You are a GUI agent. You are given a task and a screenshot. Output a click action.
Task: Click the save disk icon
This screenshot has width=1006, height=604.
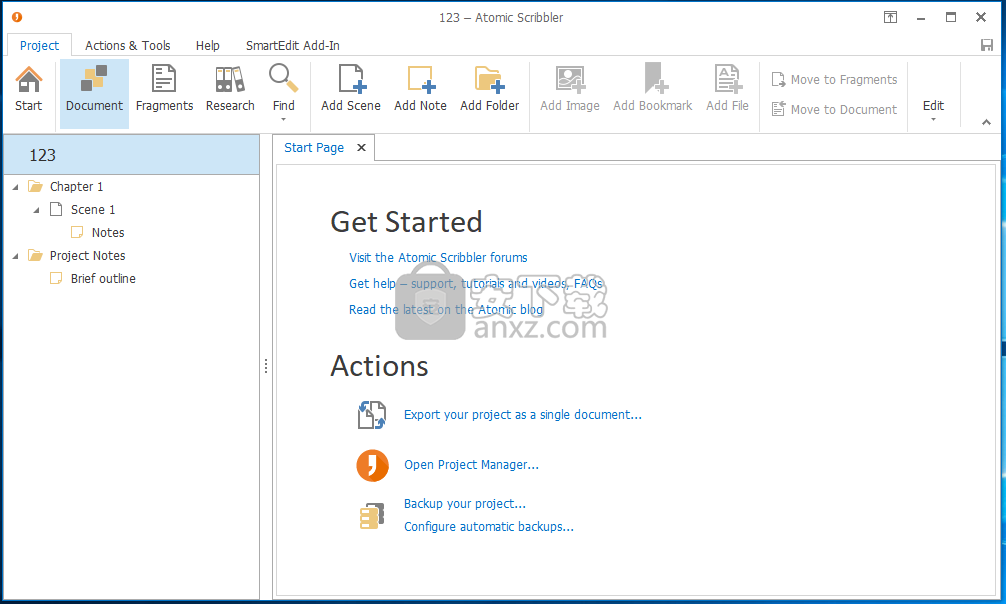click(987, 45)
